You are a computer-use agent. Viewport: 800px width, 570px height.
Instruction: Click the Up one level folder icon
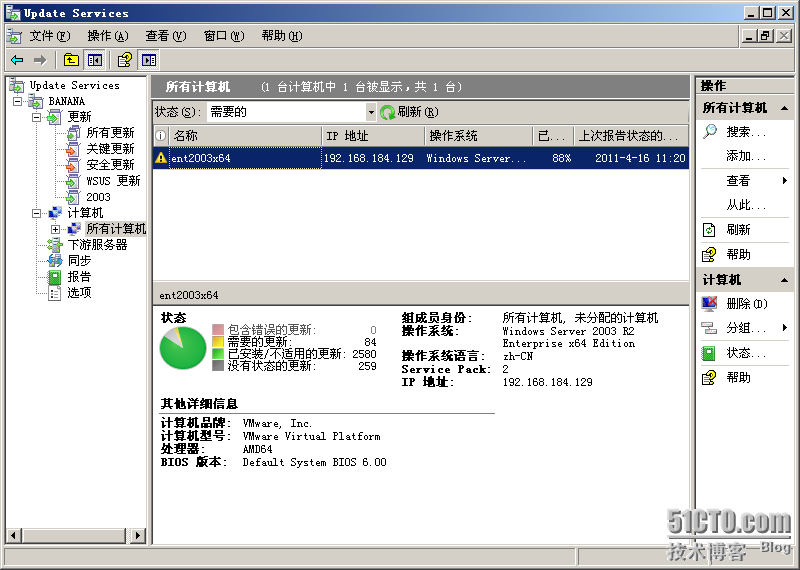71,60
